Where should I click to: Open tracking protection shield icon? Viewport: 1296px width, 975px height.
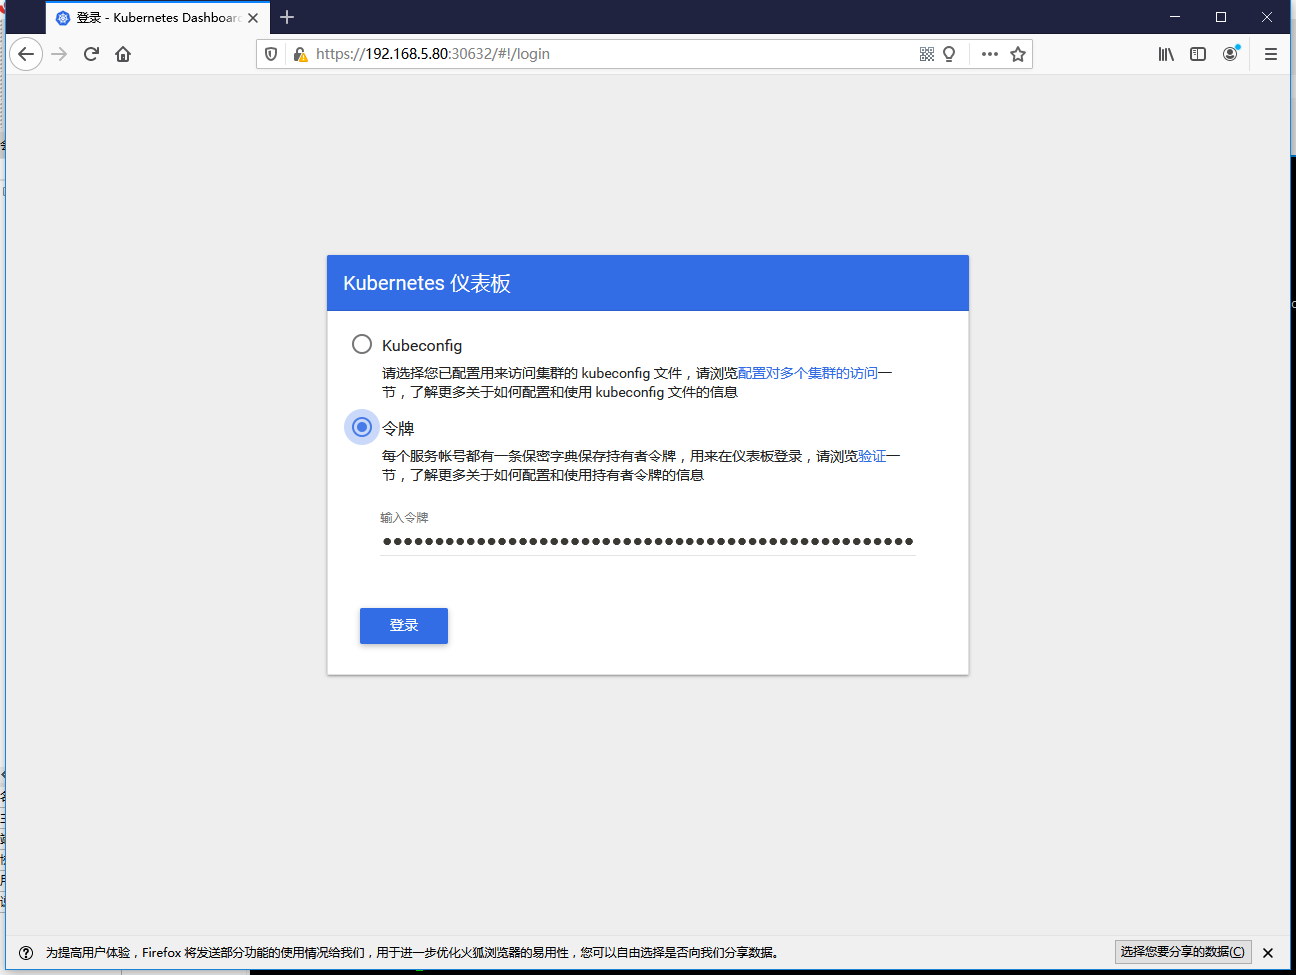271,54
